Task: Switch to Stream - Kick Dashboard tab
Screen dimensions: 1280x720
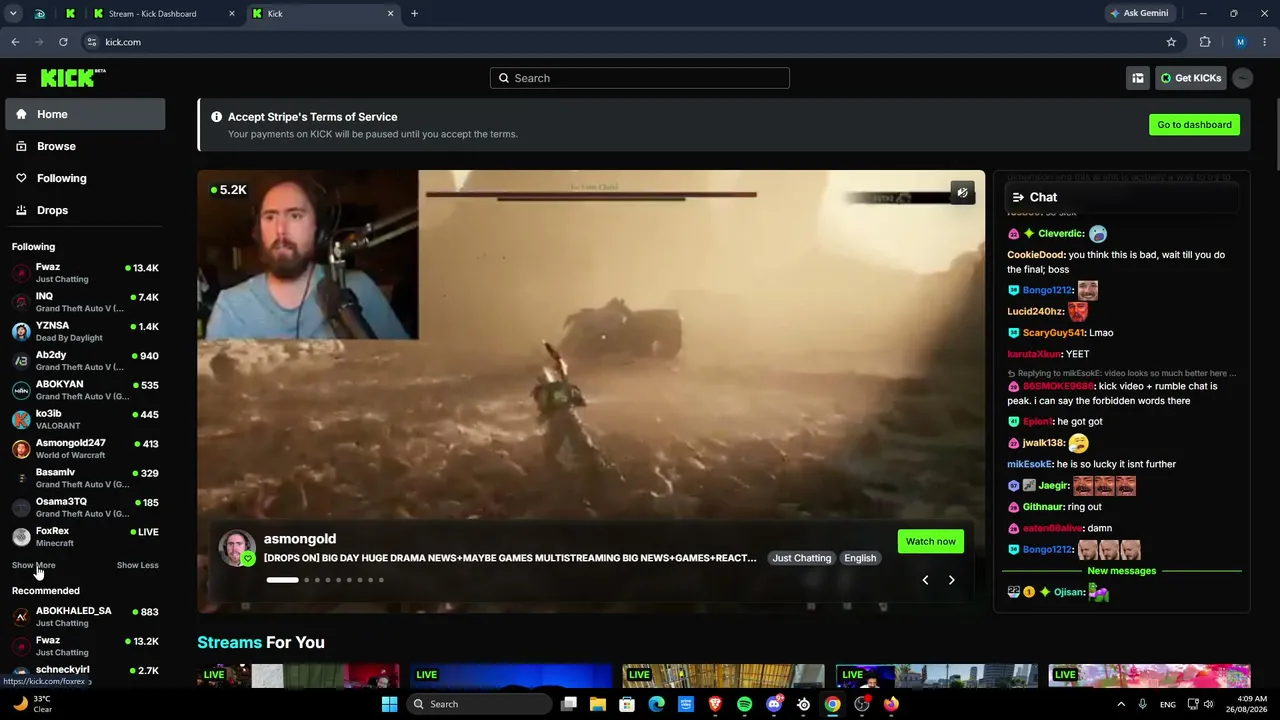Action: coord(163,14)
